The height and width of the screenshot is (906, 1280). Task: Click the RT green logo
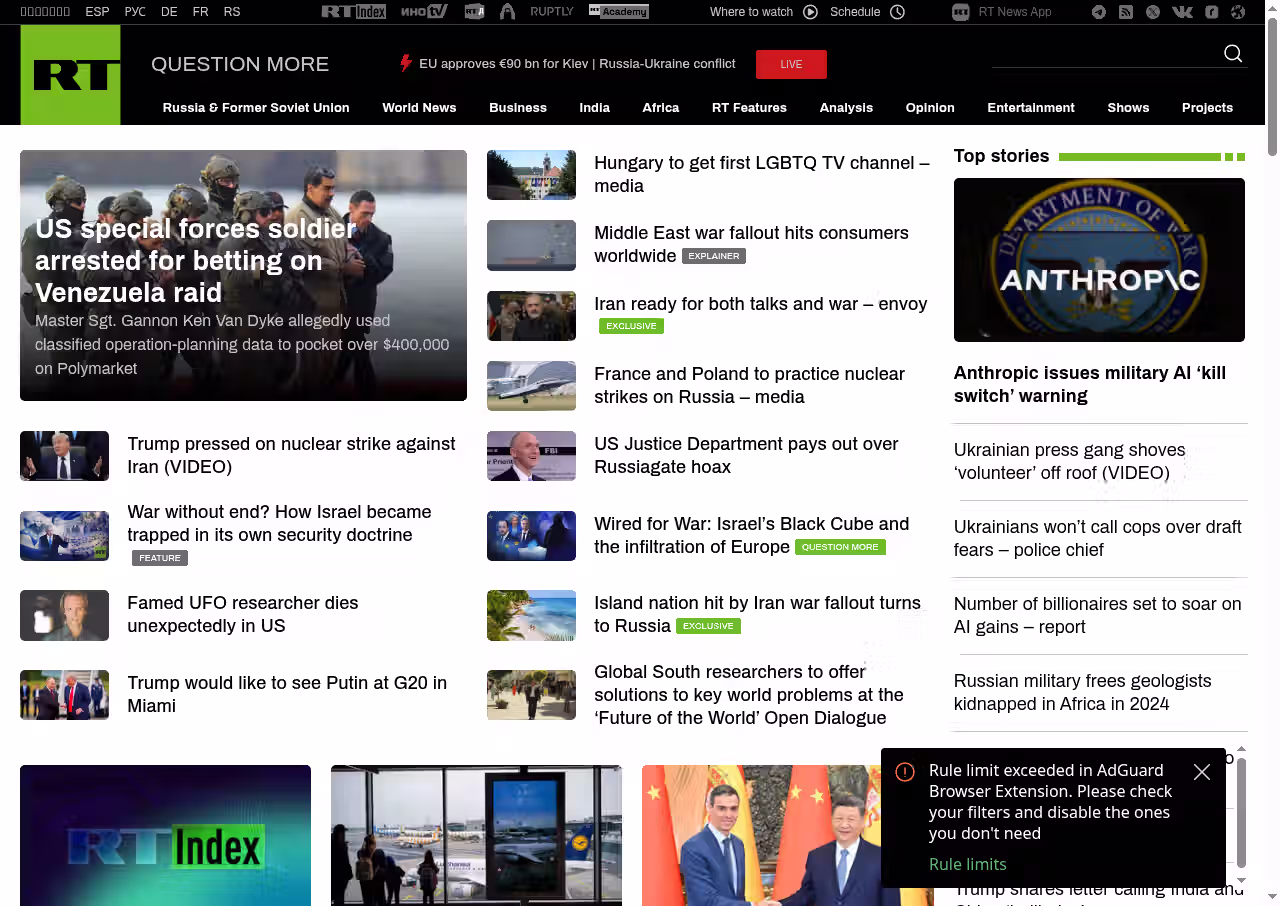click(x=70, y=75)
